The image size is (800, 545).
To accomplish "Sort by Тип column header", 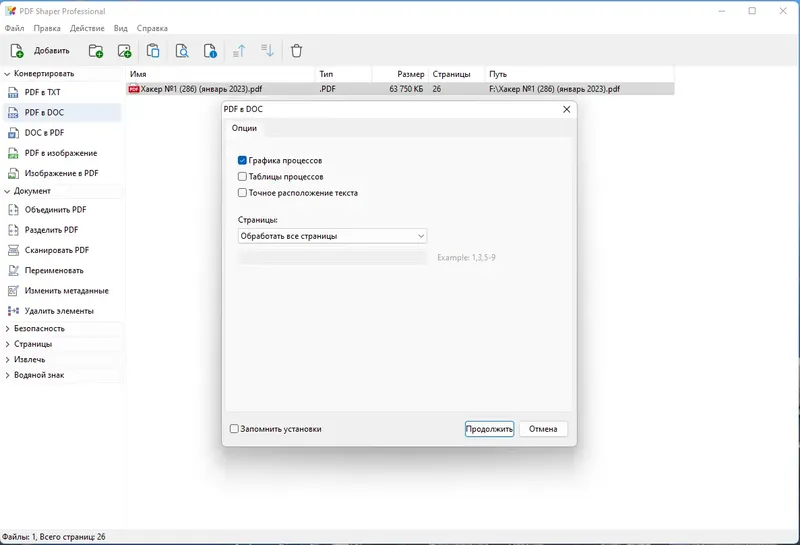I will pyautogui.click(x=343, y=74).
